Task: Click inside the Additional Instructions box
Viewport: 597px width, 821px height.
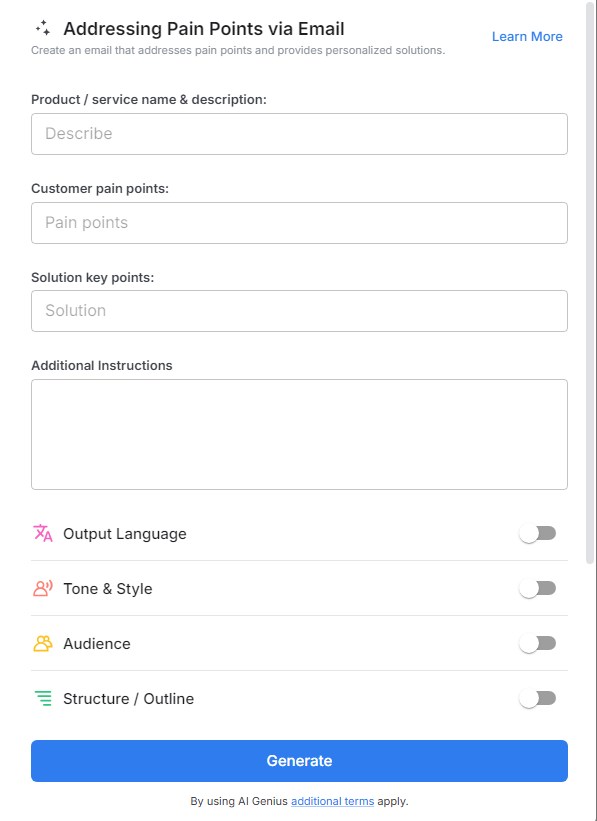Action: tap(299, 433)
